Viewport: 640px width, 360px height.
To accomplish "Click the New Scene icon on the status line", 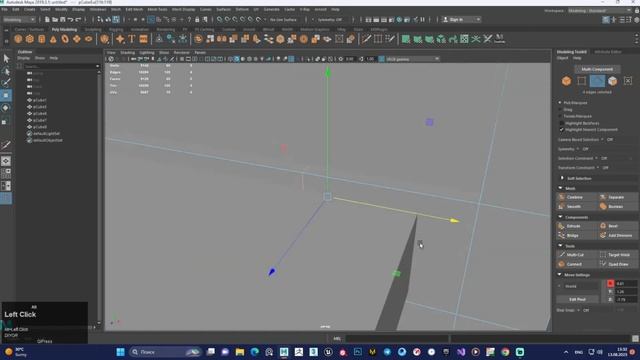I will pos(47,20).
